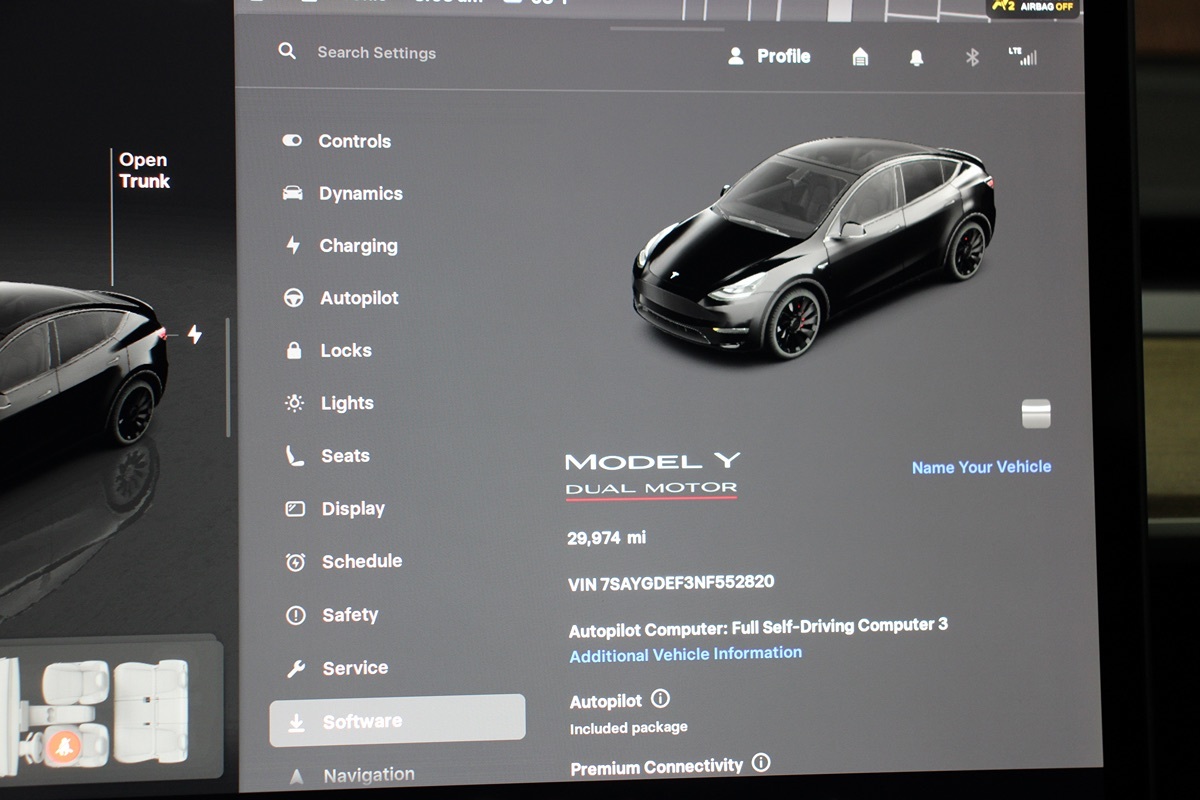Open the Controls settings menu
This screenshot has height=800, width=1200.
354,141
